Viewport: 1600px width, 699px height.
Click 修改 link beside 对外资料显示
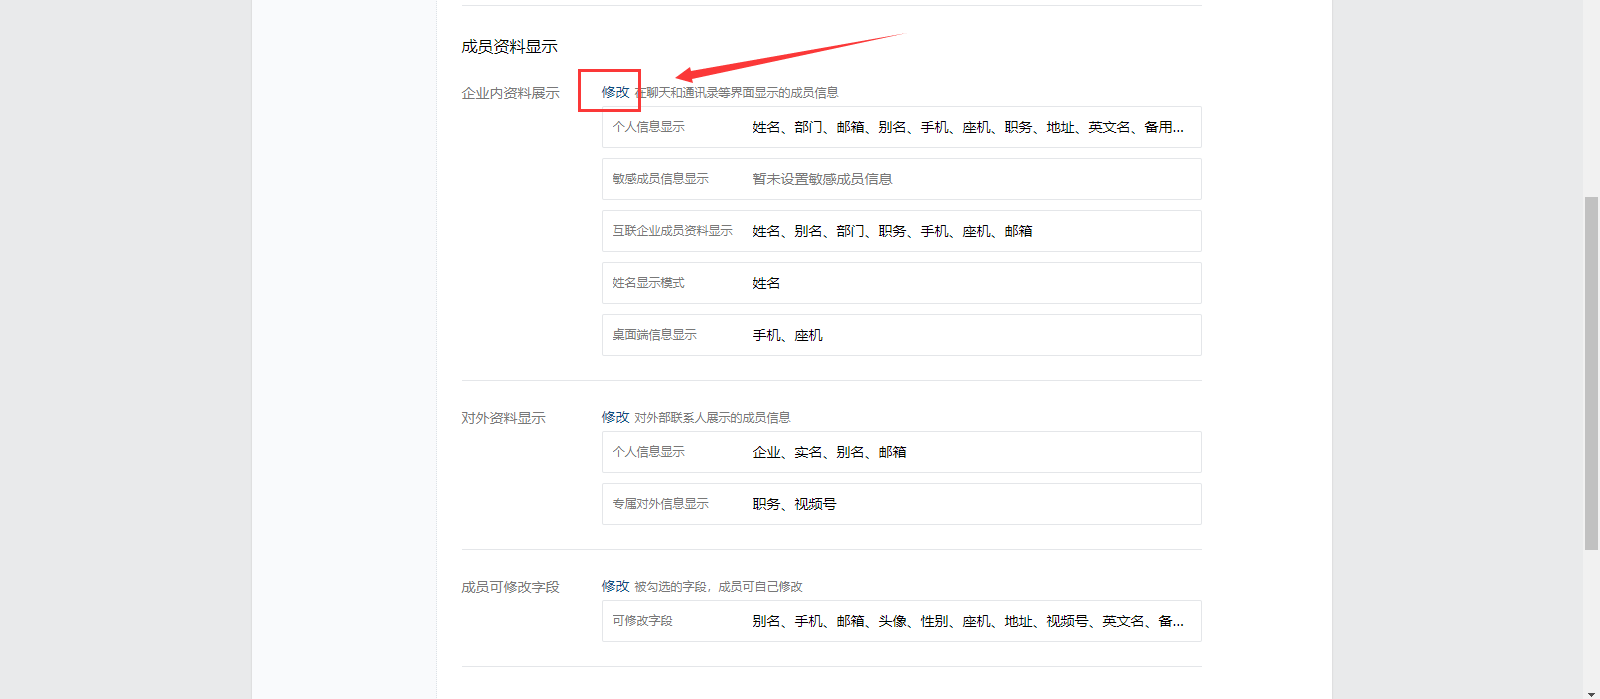615,417
